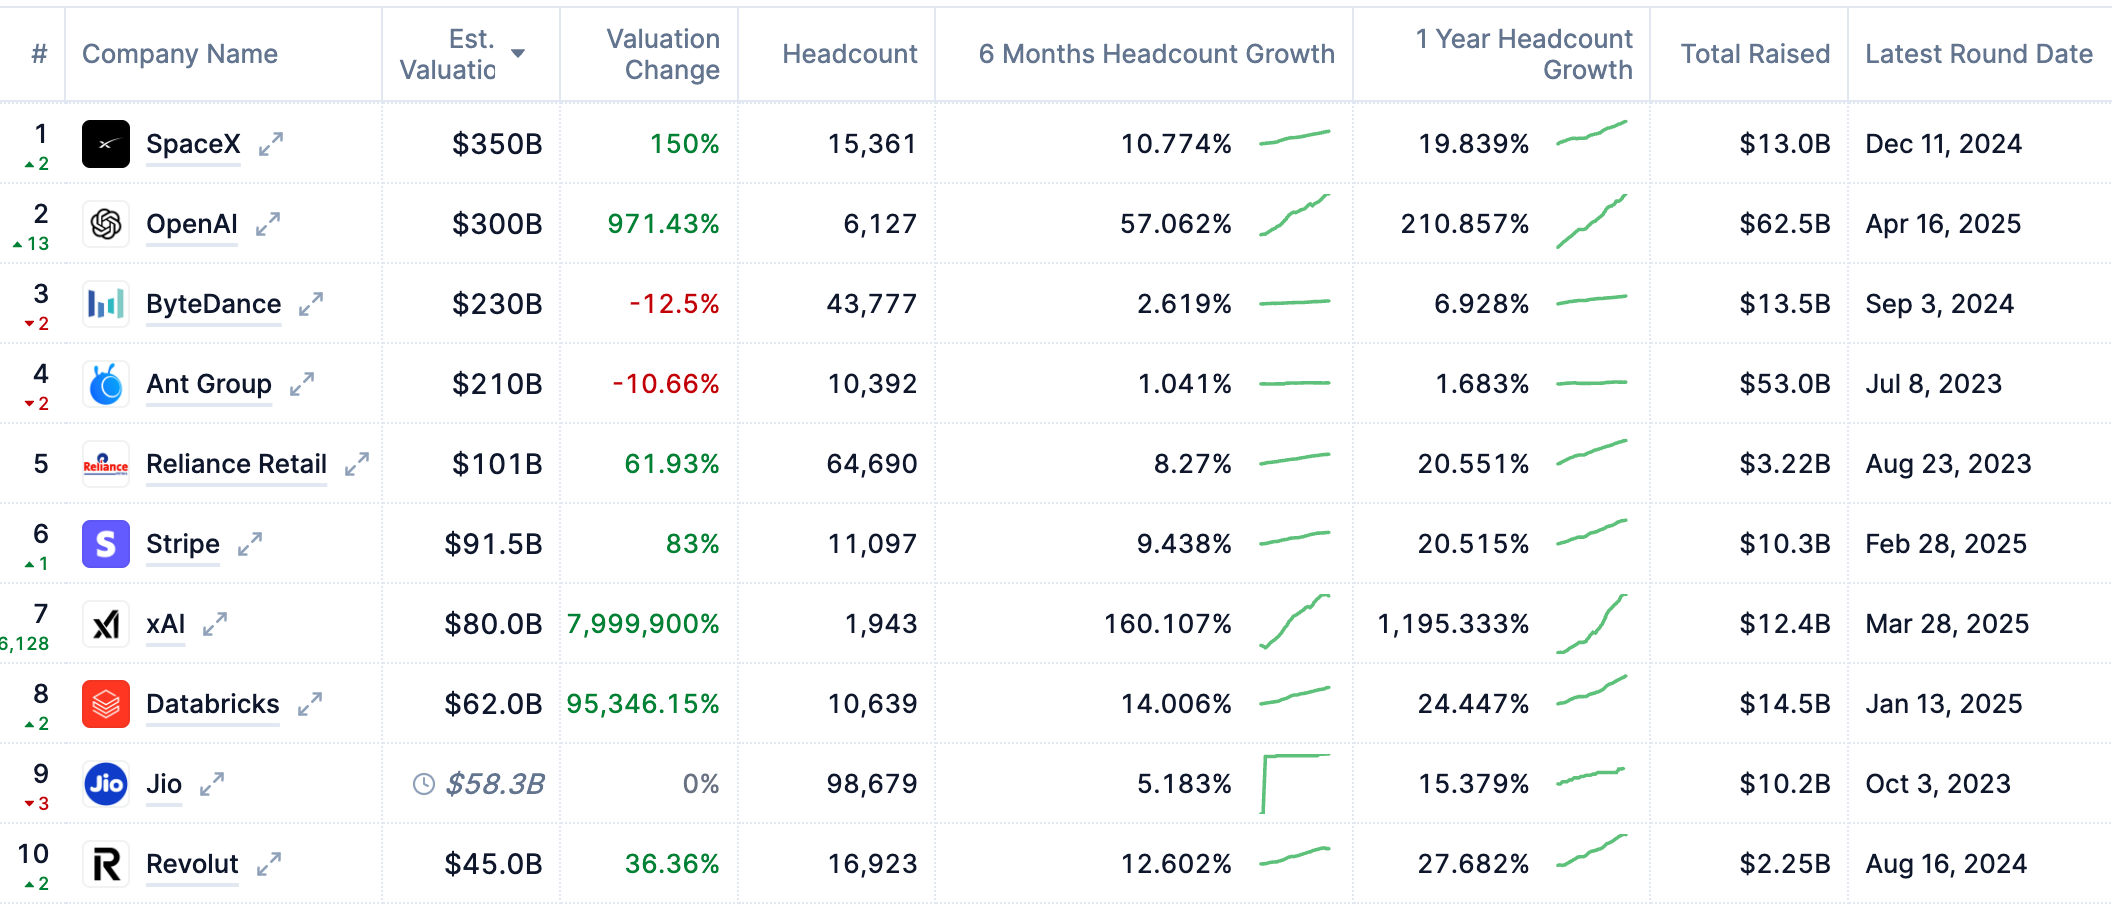Screen dimensions: 2112x904
Task: Click the clock icon beside Jio's $58.3B valuation
Action: pos(424,784)
